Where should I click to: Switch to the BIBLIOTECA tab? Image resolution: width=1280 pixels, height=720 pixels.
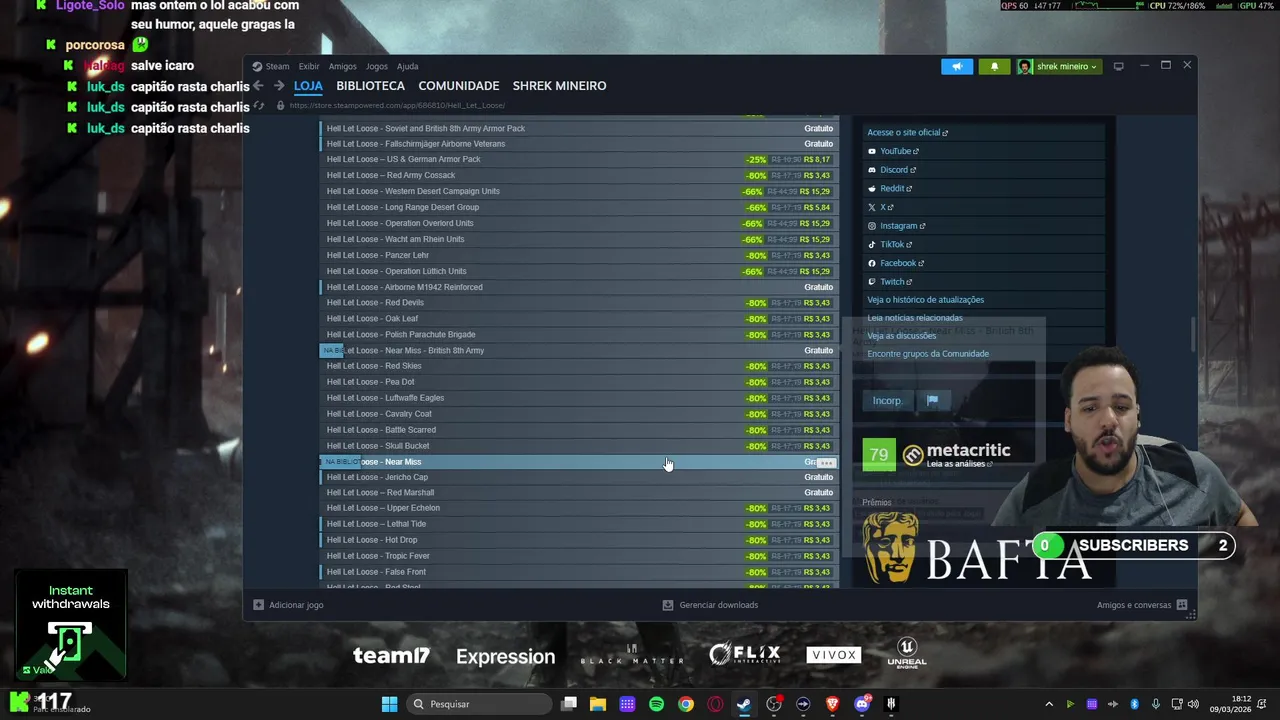click(370, 86)
